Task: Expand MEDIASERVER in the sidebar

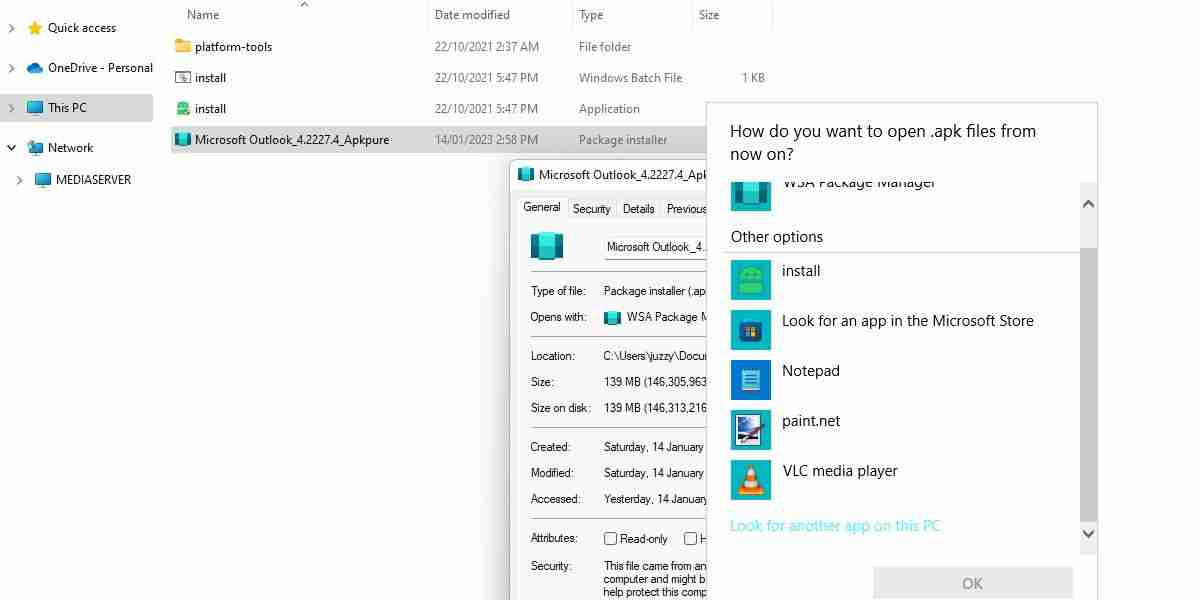Action: tap(21, 180)
